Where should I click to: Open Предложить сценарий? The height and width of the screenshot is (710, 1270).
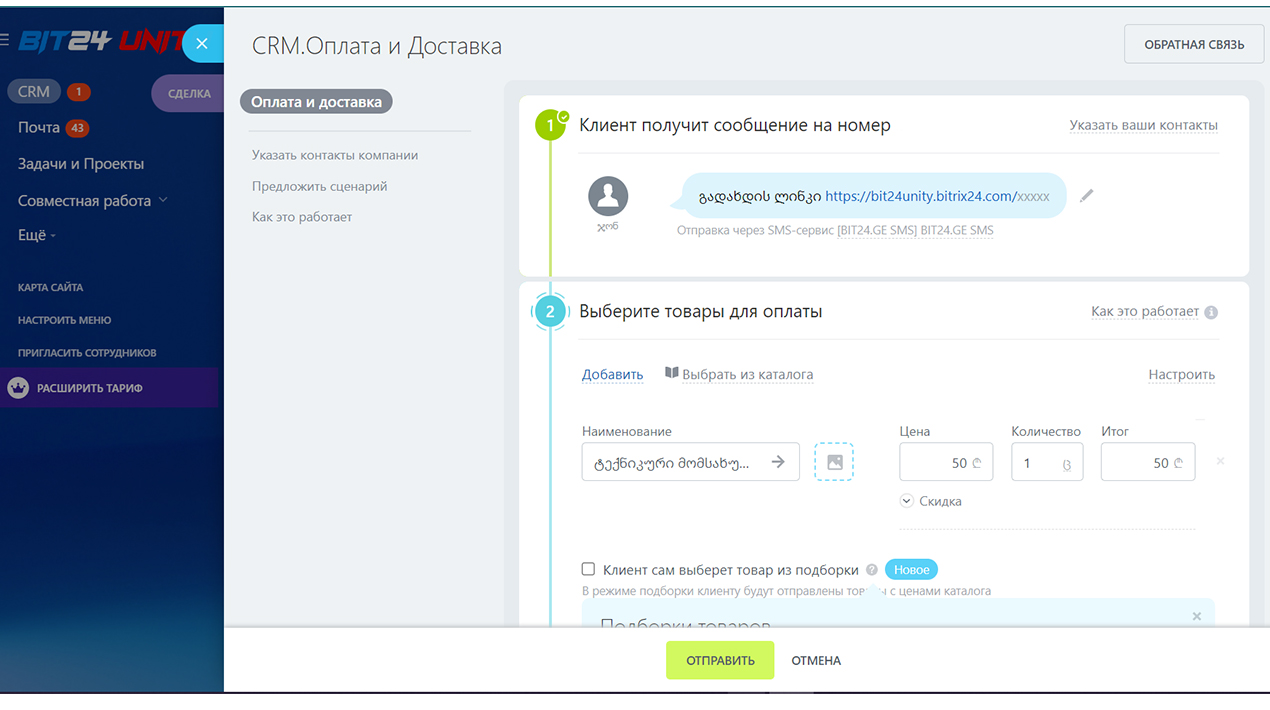[x=320, y=186]
